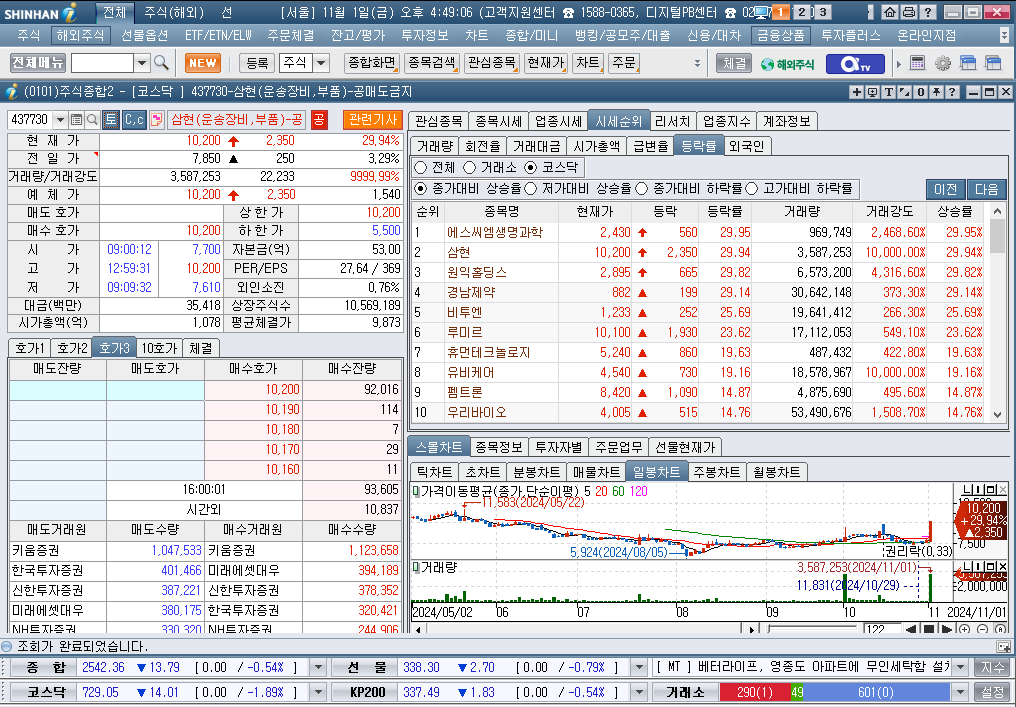Image resolution: width=1016 pixels, height=707 pixels.
Task: Open the 선물옵션 top menu
Action: (x=144, y=36)
